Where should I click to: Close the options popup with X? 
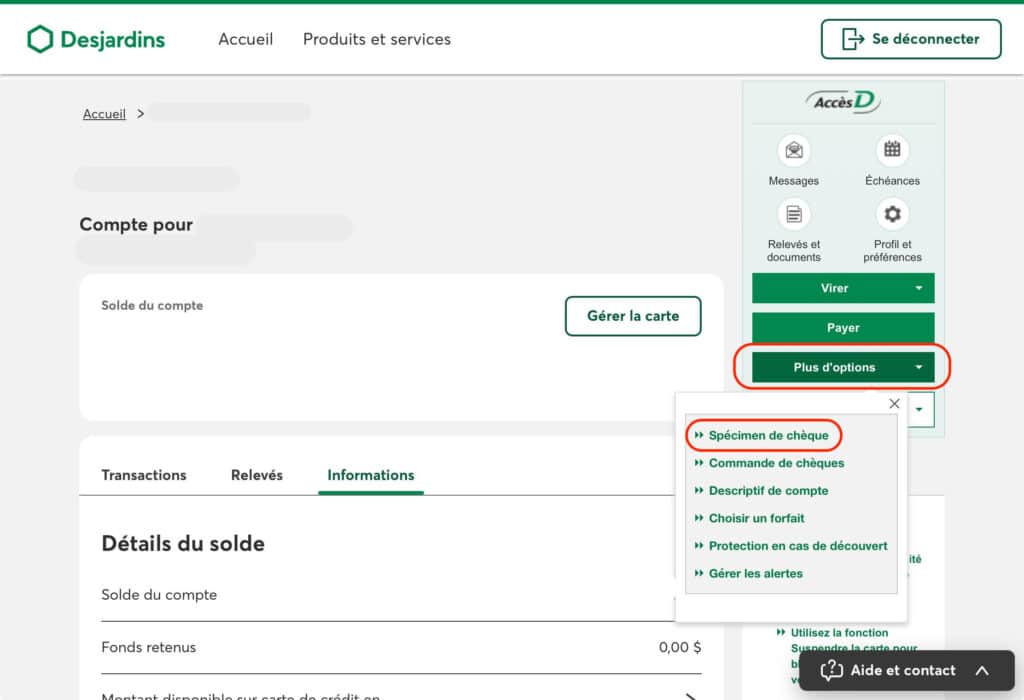pos(894,404)
